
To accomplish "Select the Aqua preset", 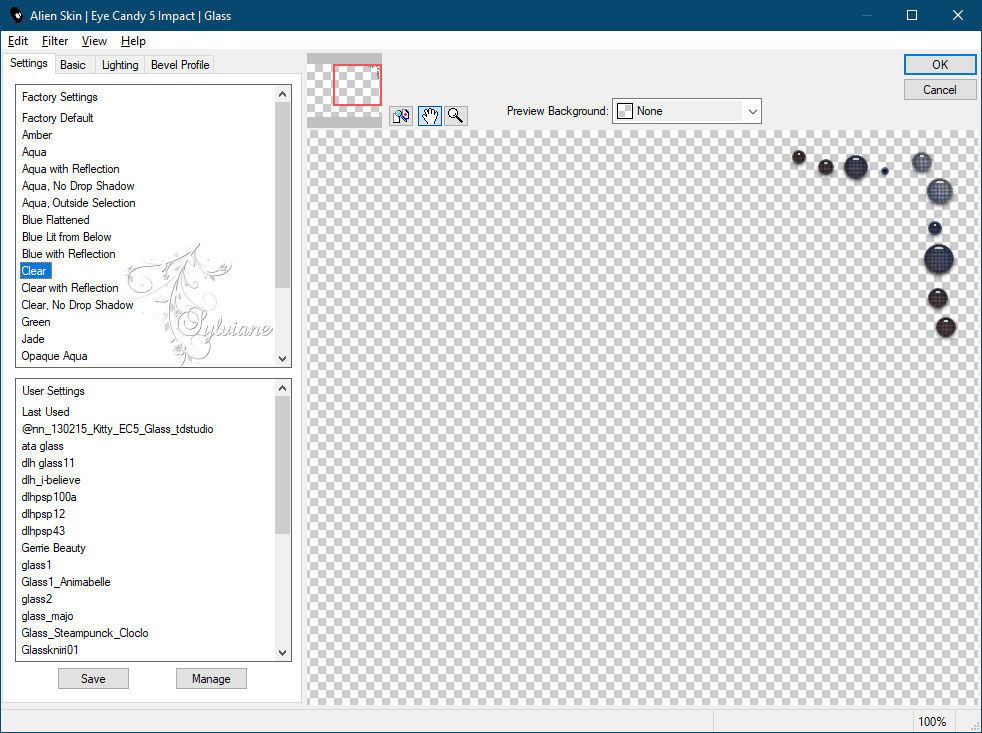I will pos(34,152).
